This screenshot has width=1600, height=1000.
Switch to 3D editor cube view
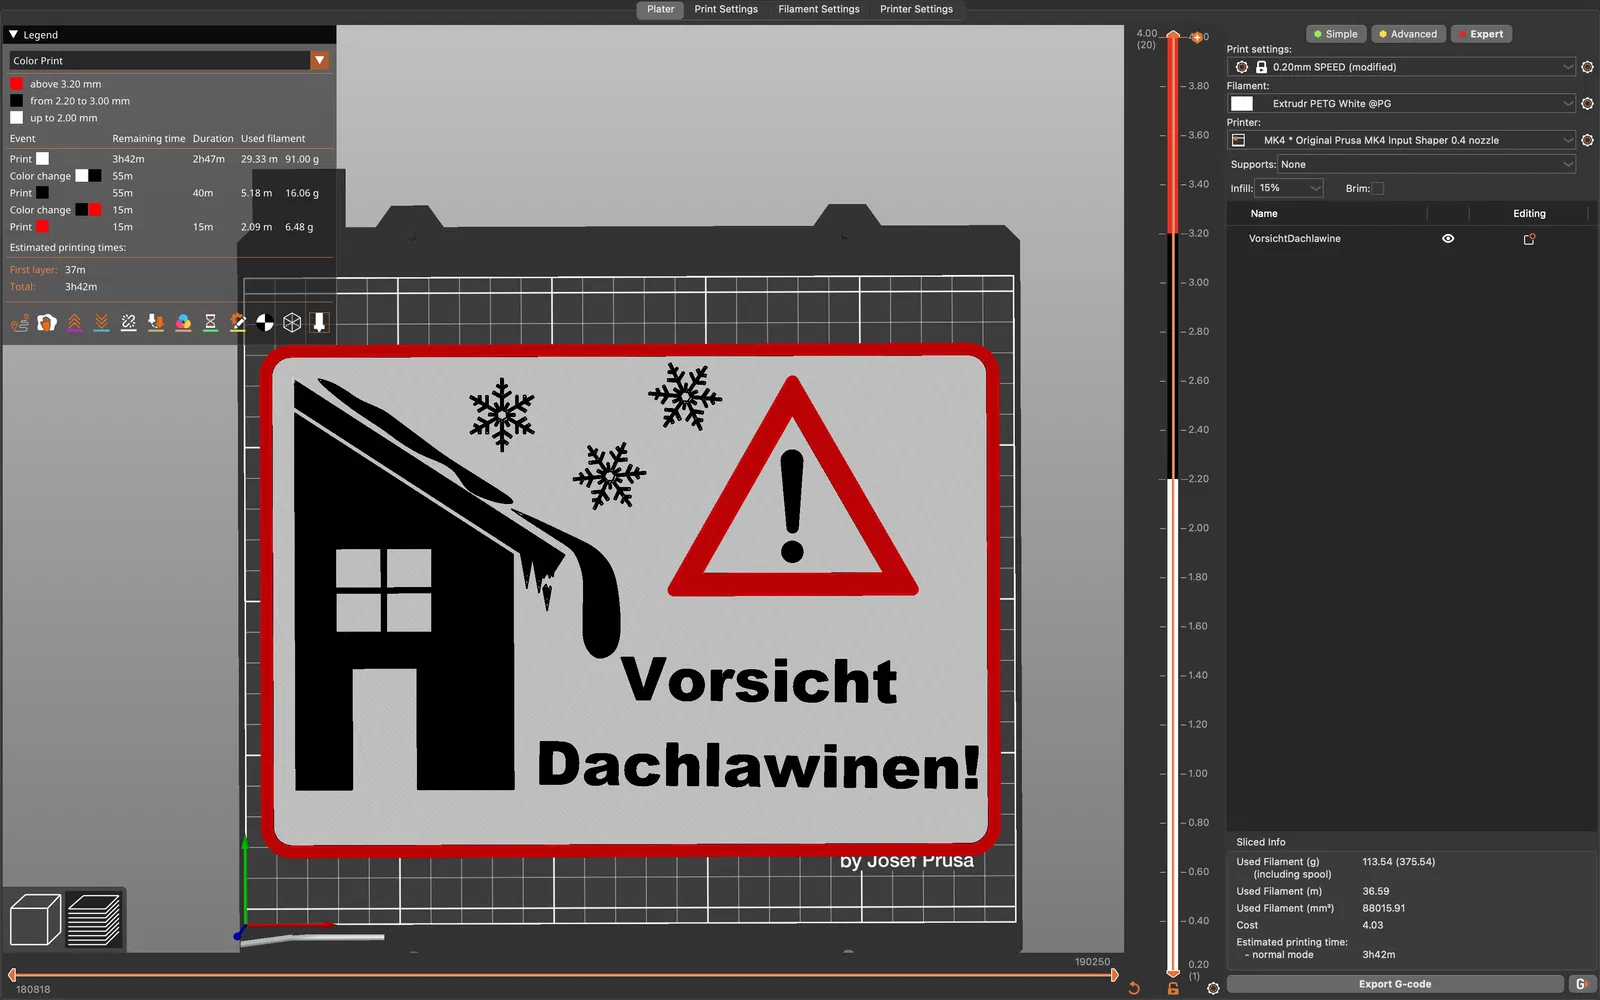coord(35,919)
